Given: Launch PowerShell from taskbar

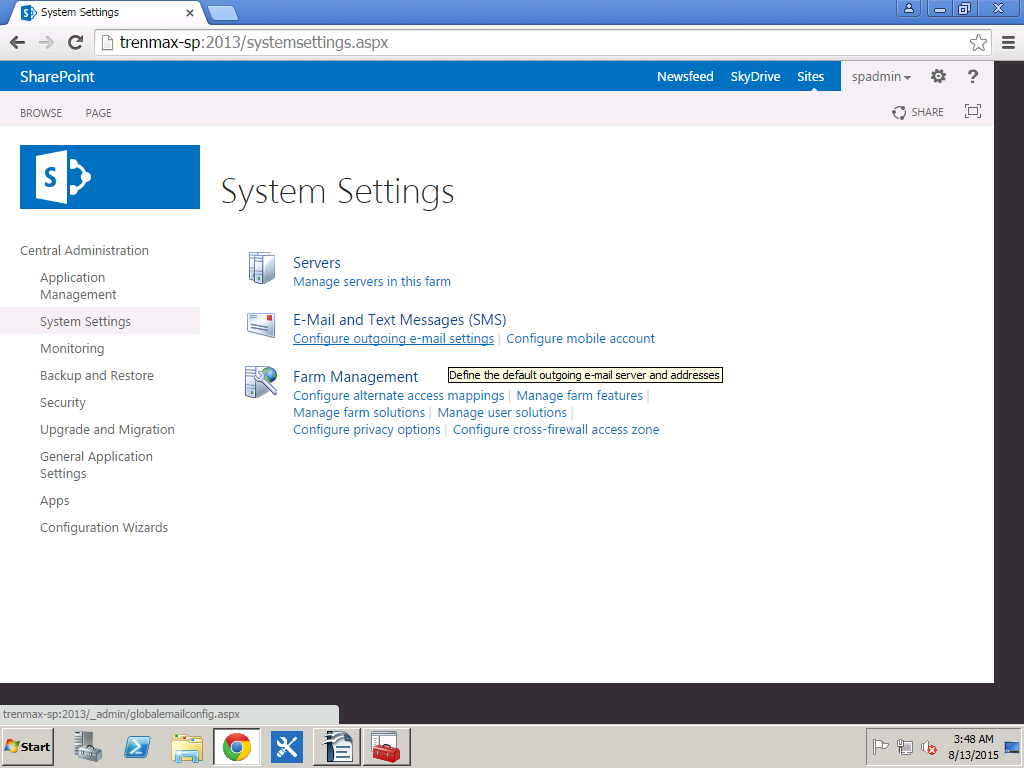Looking at the screenshot, I should pyautogui.click(x=137, y=746).
